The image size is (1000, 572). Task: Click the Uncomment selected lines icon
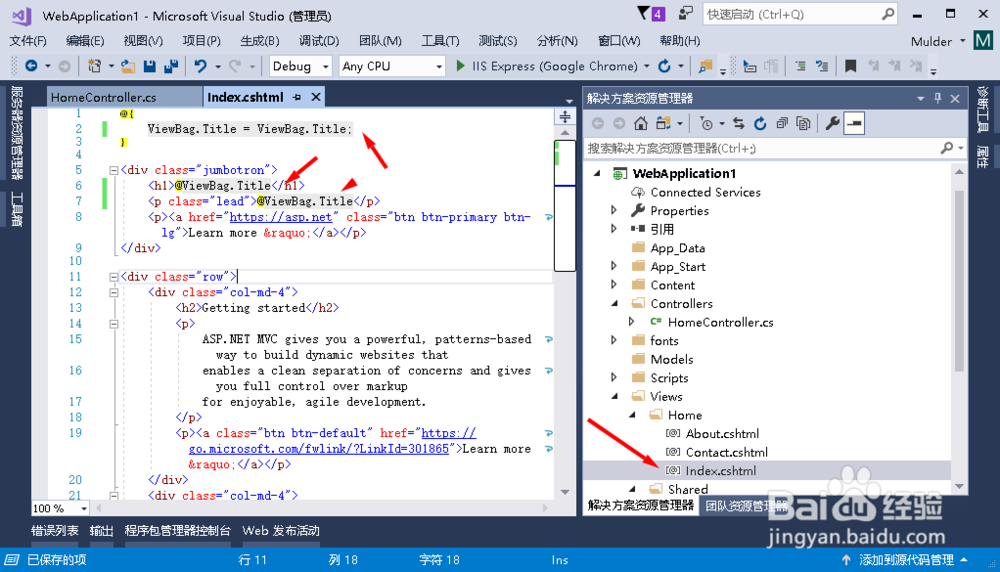point(822,66)
